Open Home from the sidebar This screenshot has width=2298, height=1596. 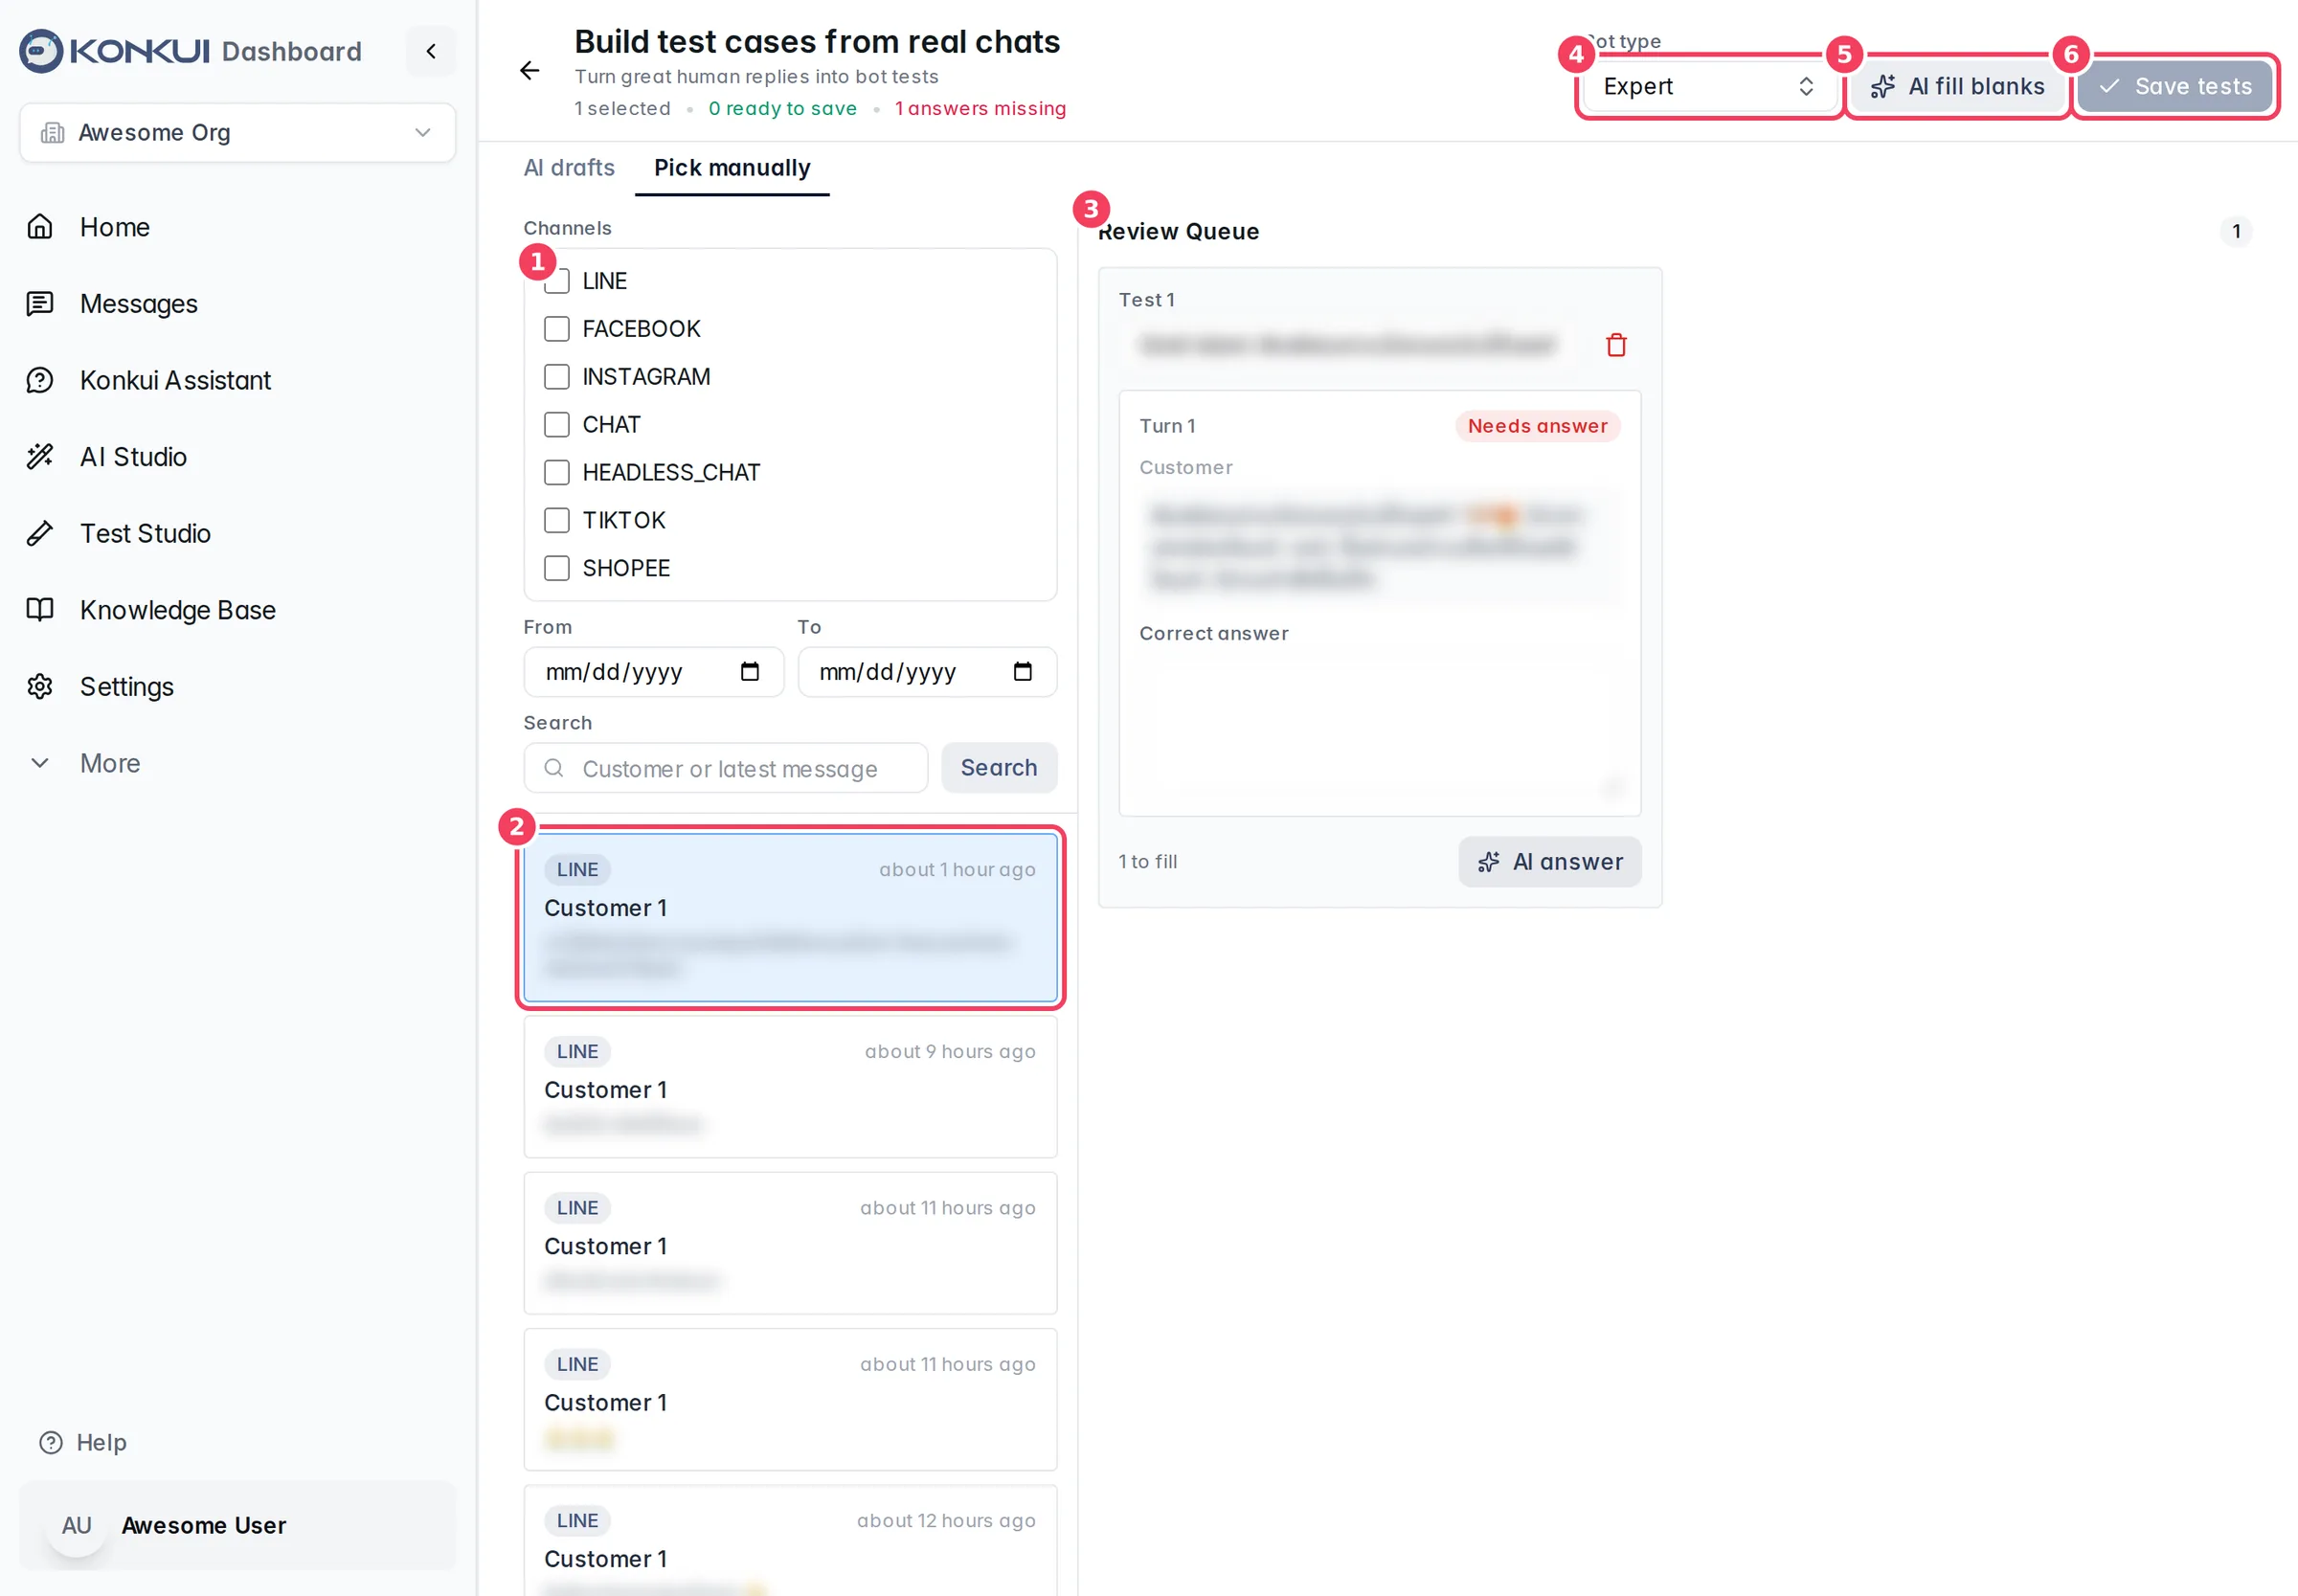tap(115, 227)
